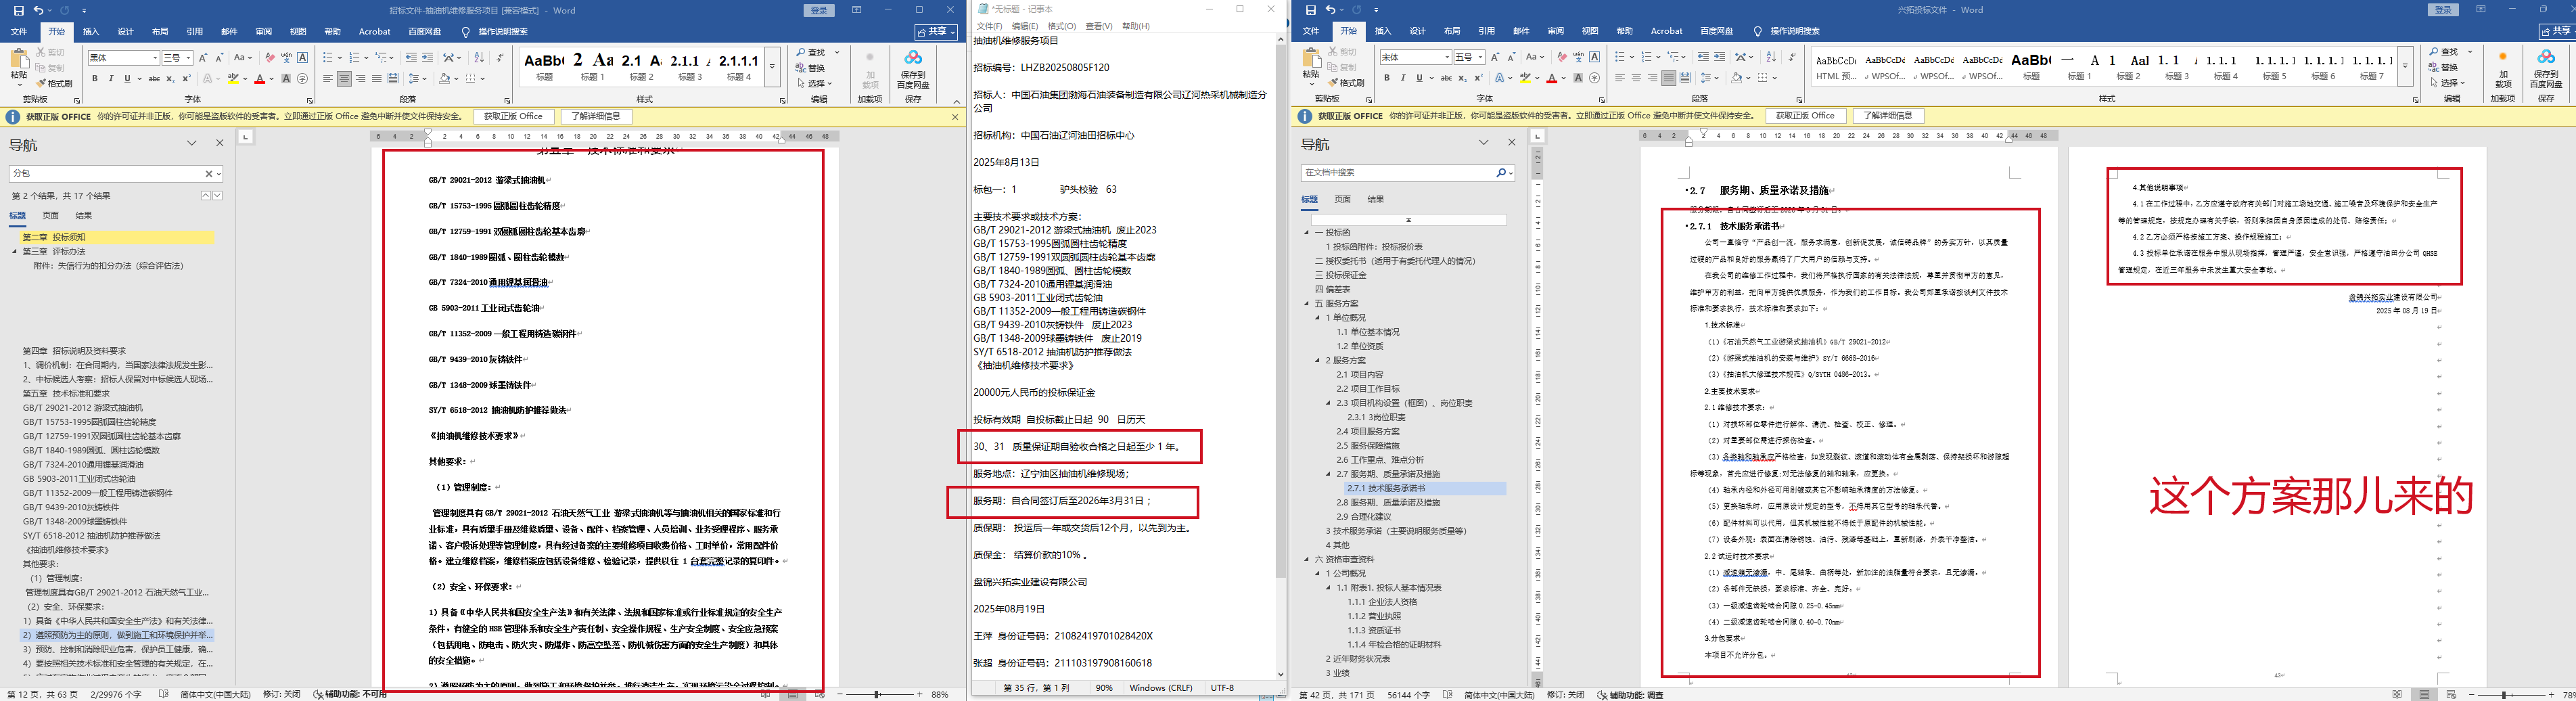Viewport: 2576px width, 701px height.
Task: Close the 导航 pane in 招标文件 window
Action: tap(220, 144)
